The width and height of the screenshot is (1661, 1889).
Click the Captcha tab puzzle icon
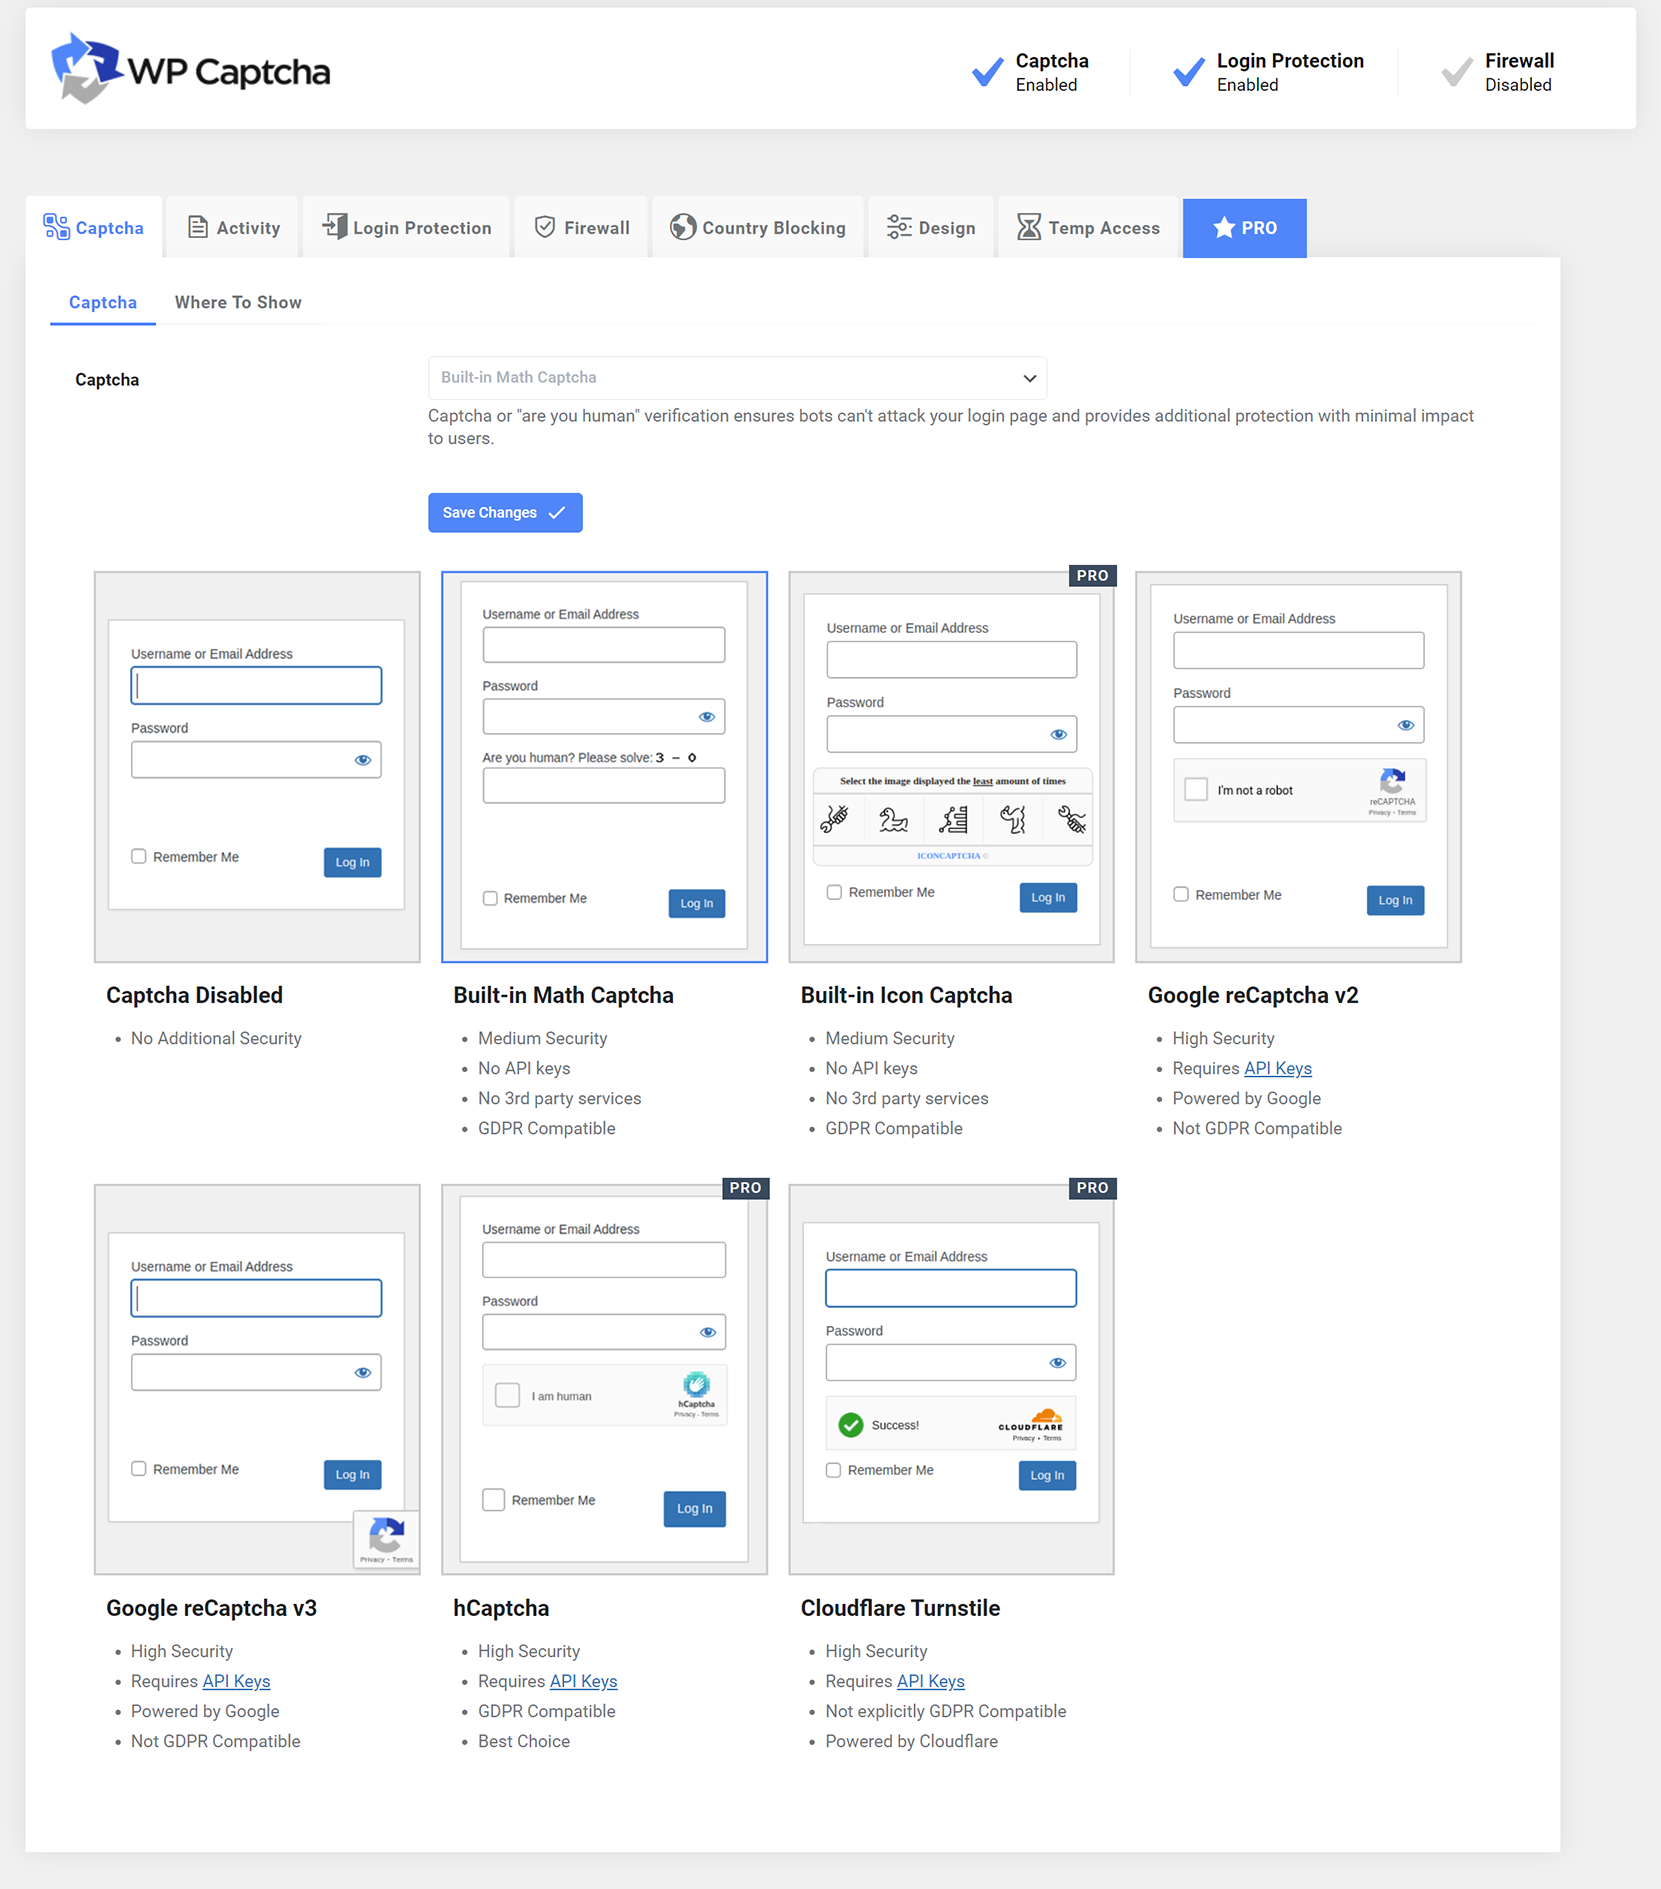pos(56,227)
